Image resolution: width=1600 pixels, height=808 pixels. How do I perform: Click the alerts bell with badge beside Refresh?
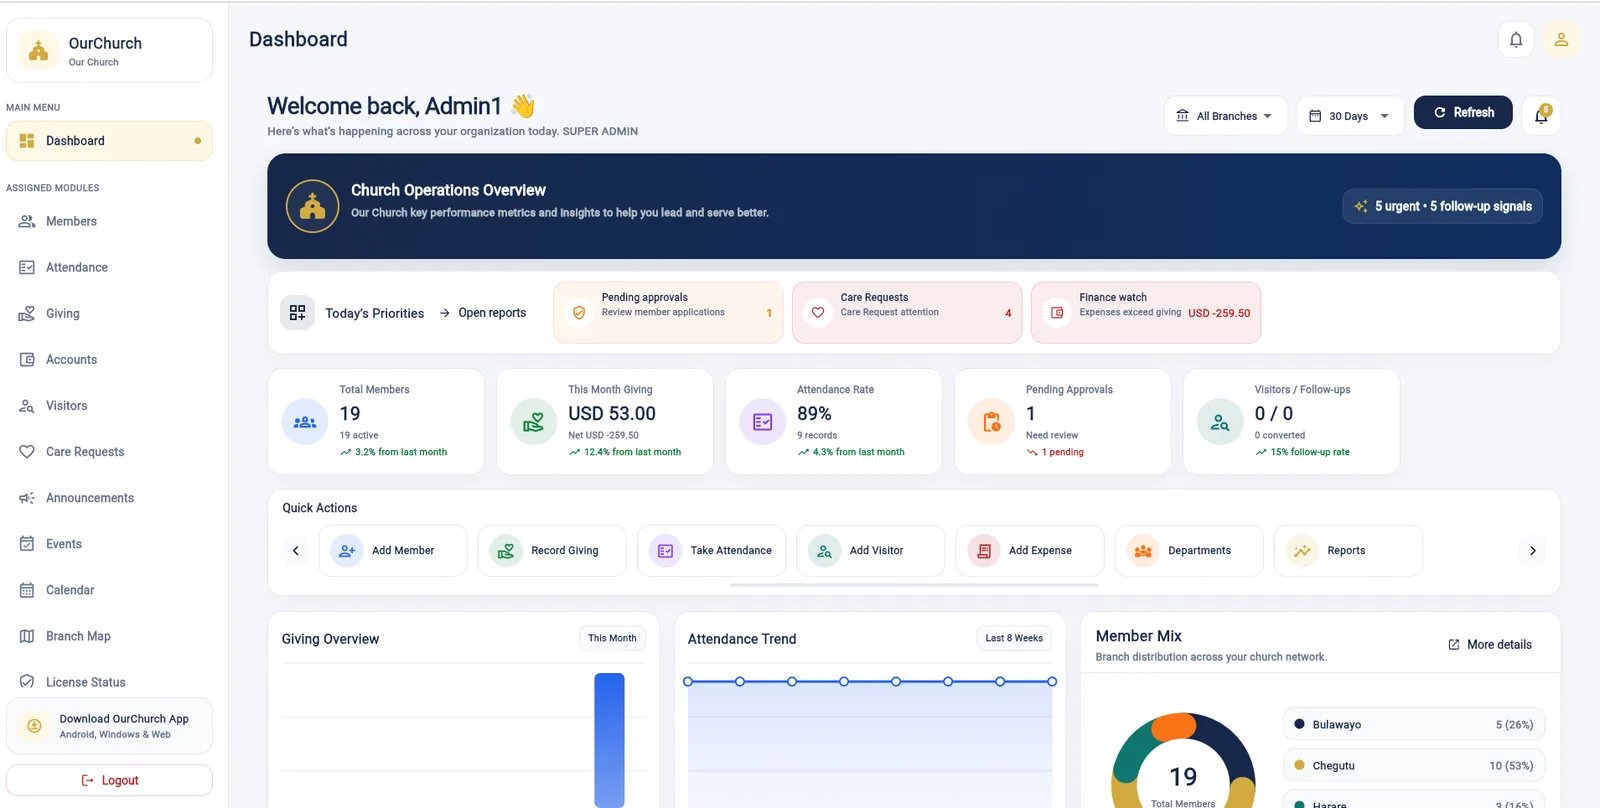(1541, 115)
